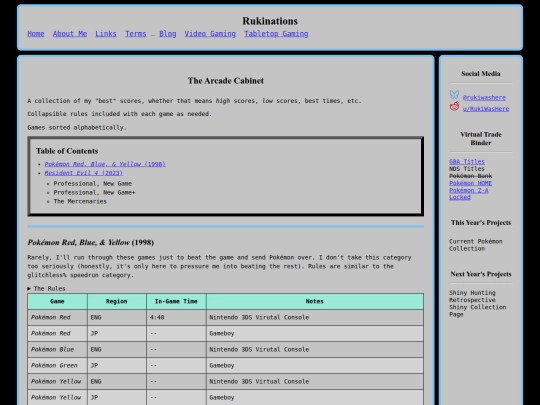Click the Pokémon Red ENG row name
This screenshot has width=540, height=405.
[x=51, y=318]
